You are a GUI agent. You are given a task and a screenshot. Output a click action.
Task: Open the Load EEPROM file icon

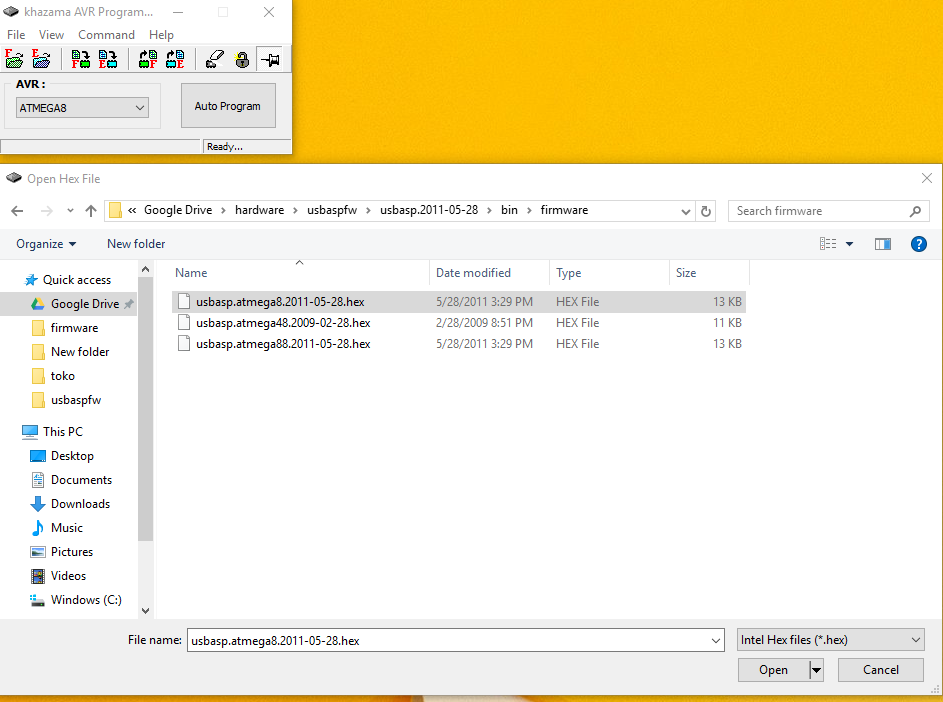41,60
